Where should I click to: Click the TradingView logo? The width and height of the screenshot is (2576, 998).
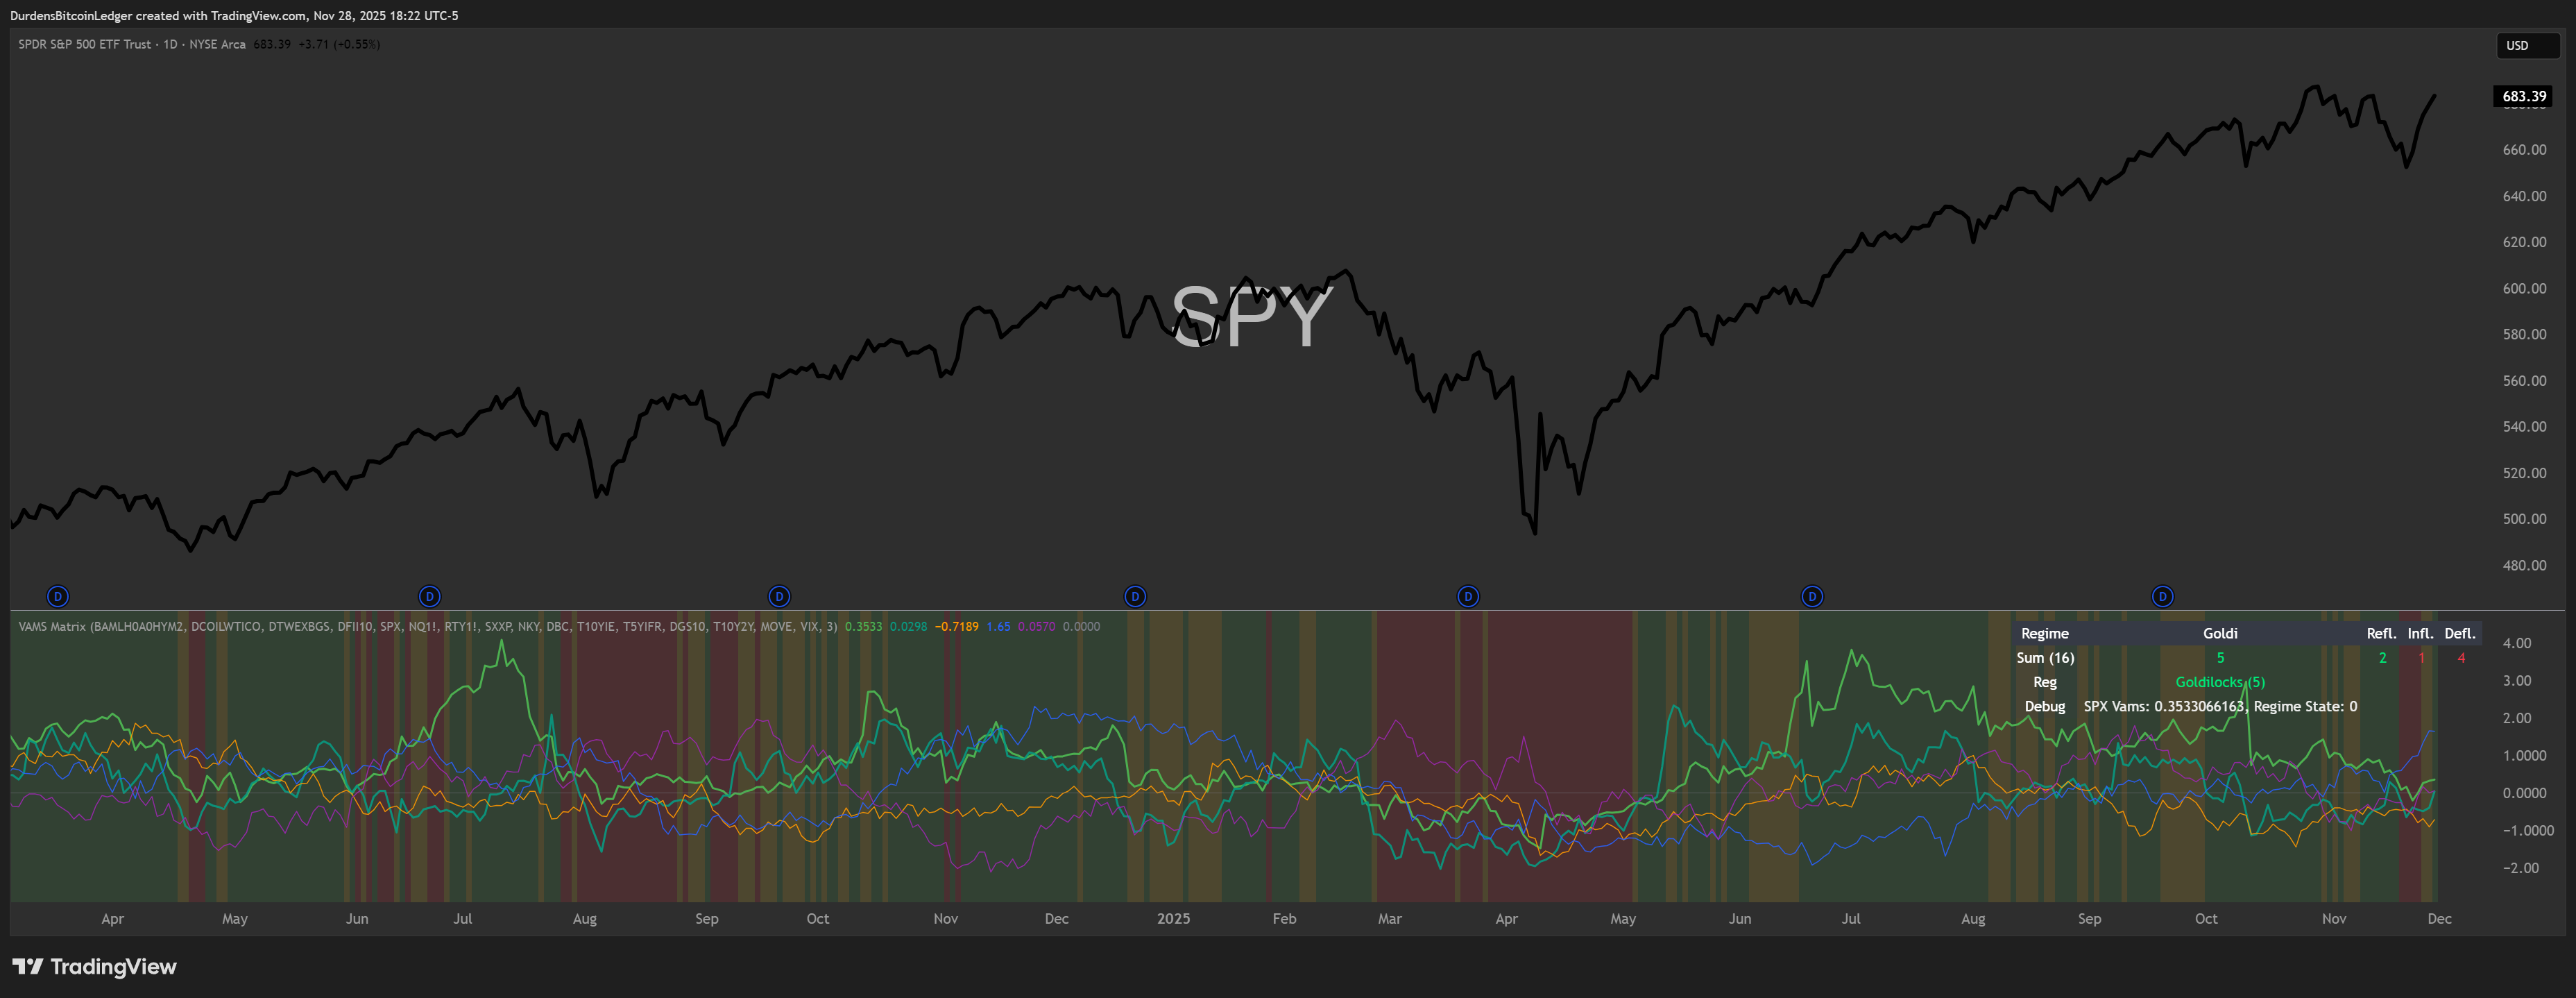[94, 966]
